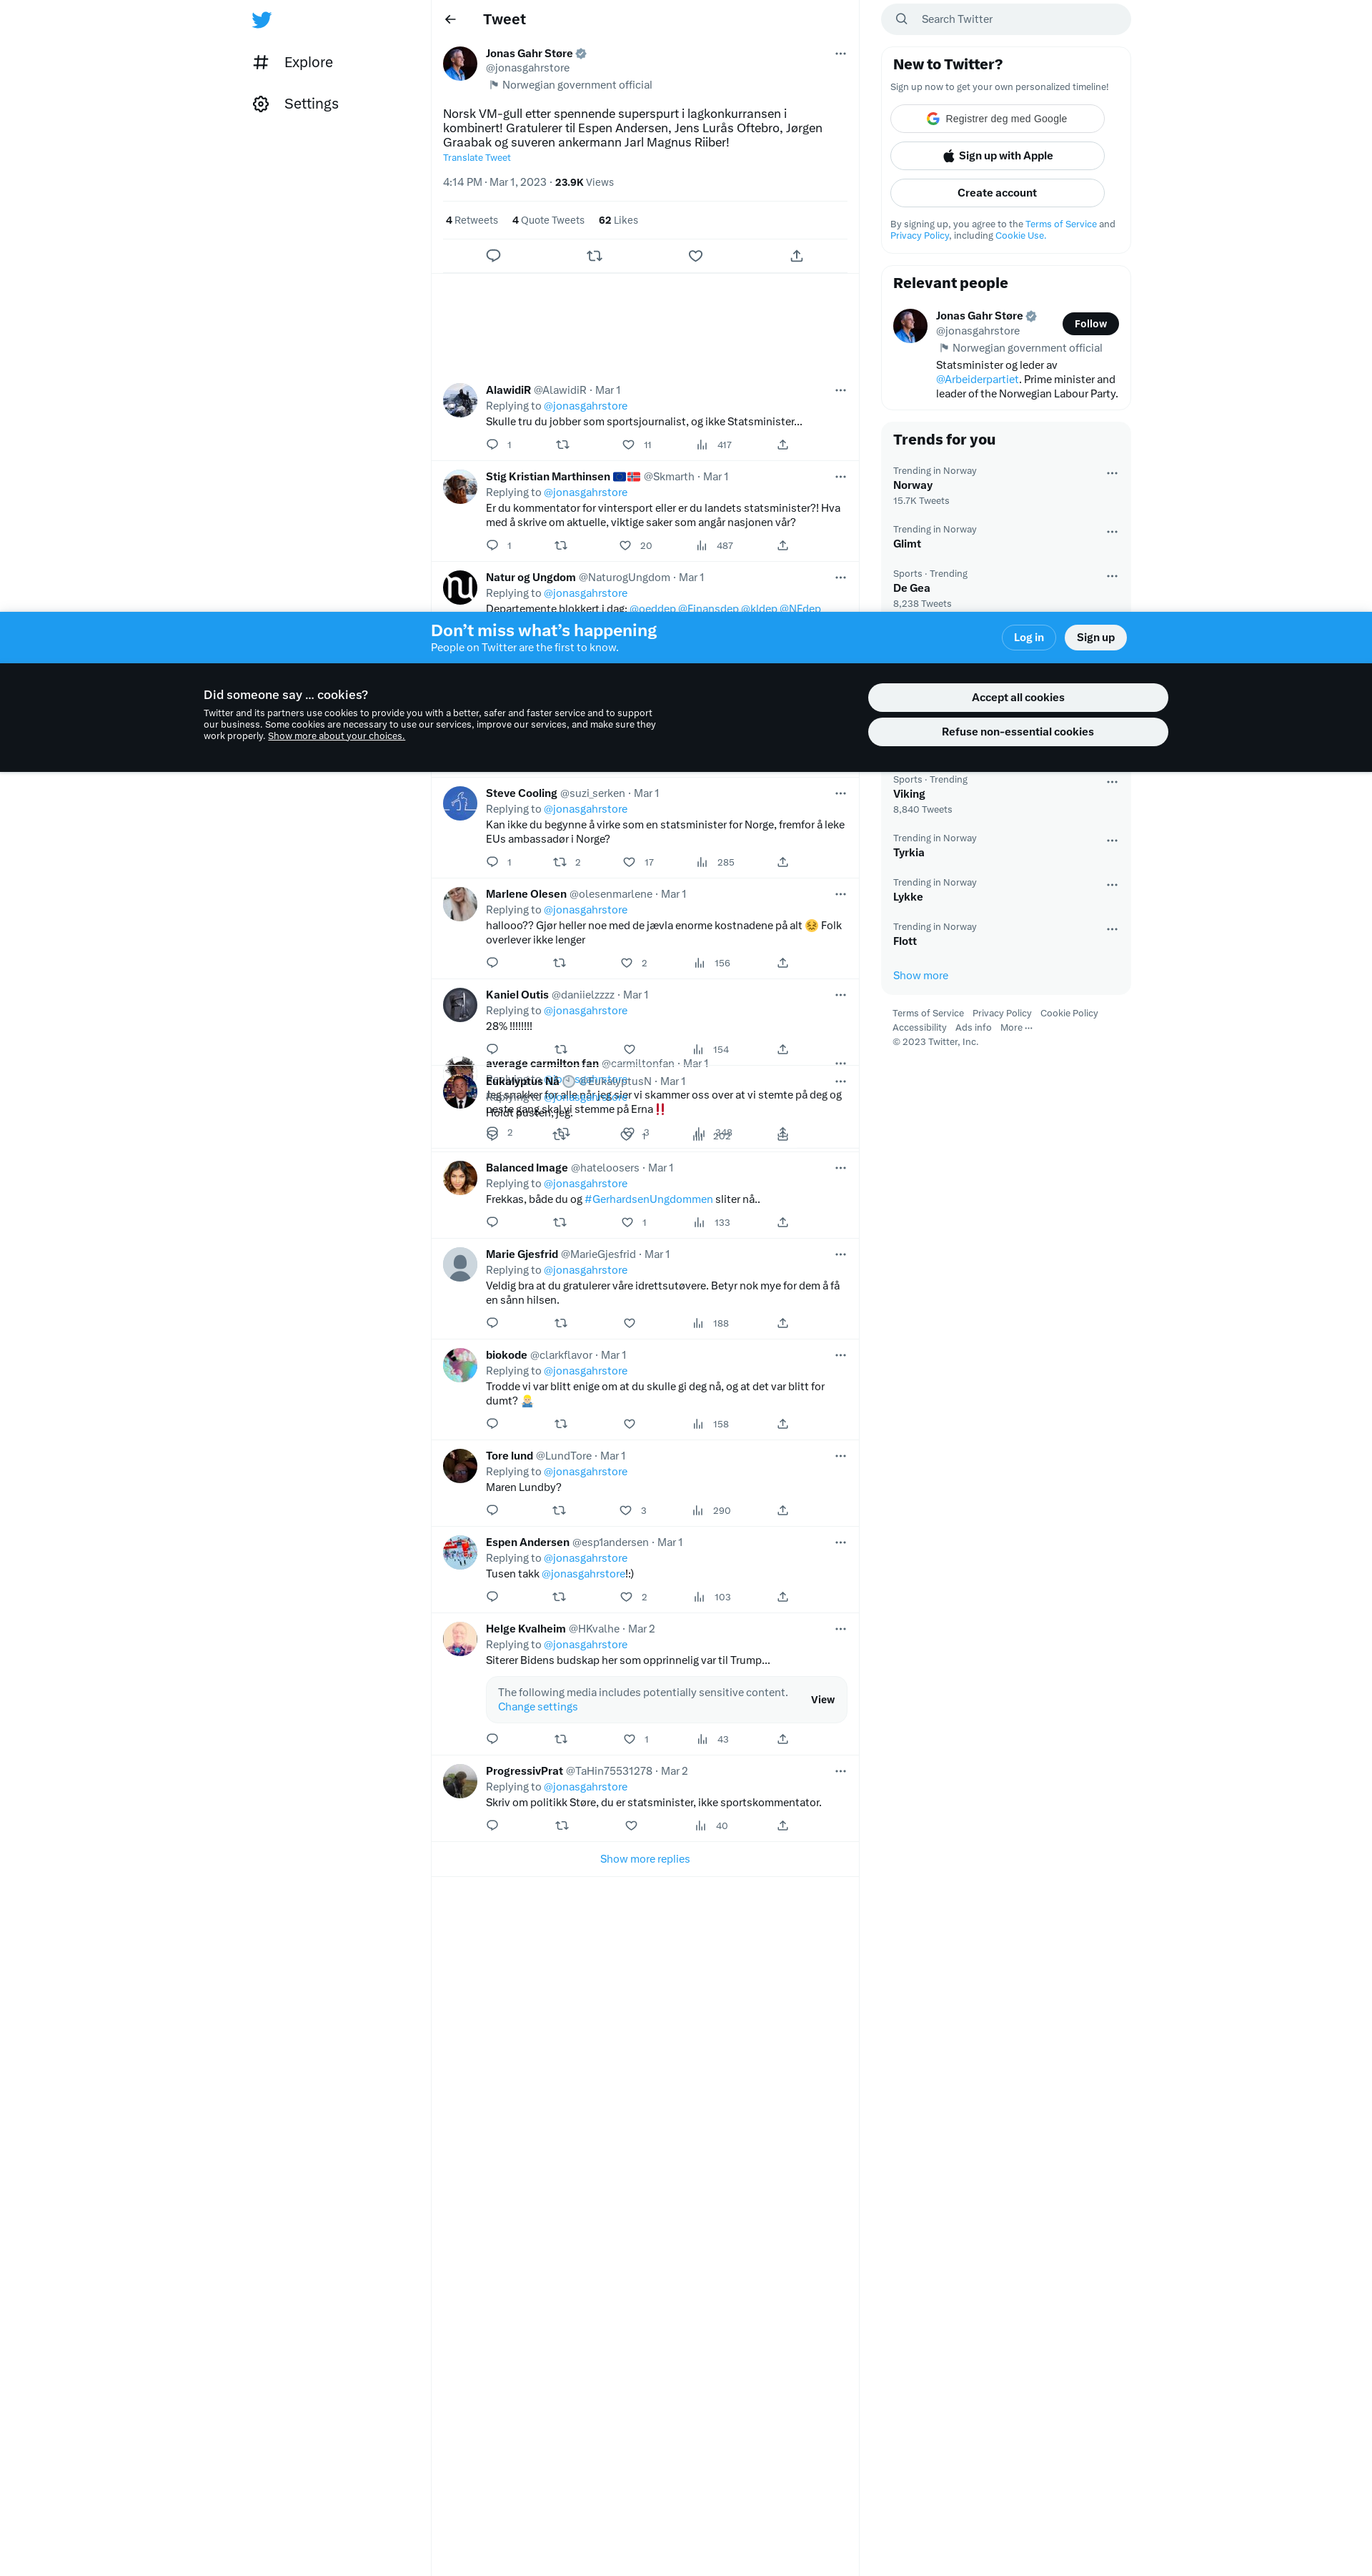Retweet the main tweet

pyautogui.click(x=594, y=256)
